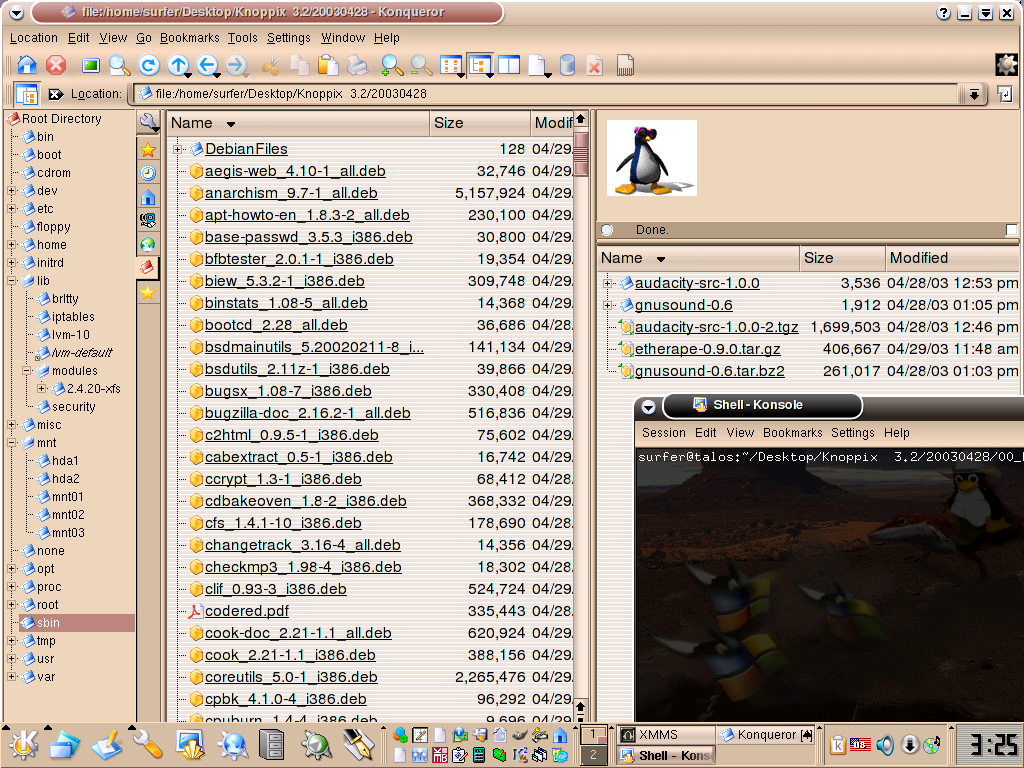Open Konsole window menu button left of title
Screen dimensions: 1024x768
point(648,407)
